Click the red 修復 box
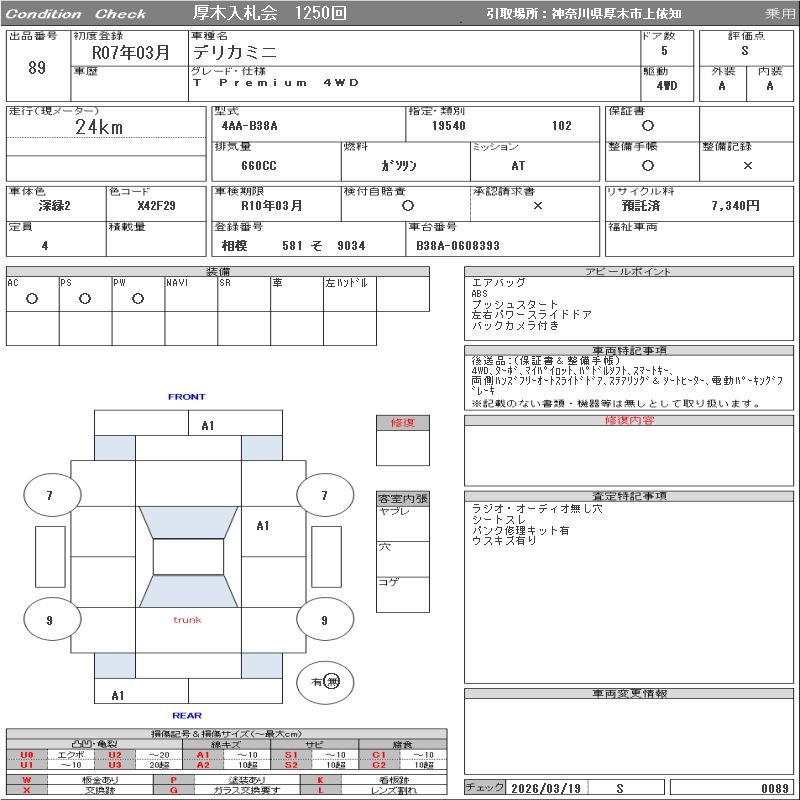800x800 pixels. [x=402, y=423]
